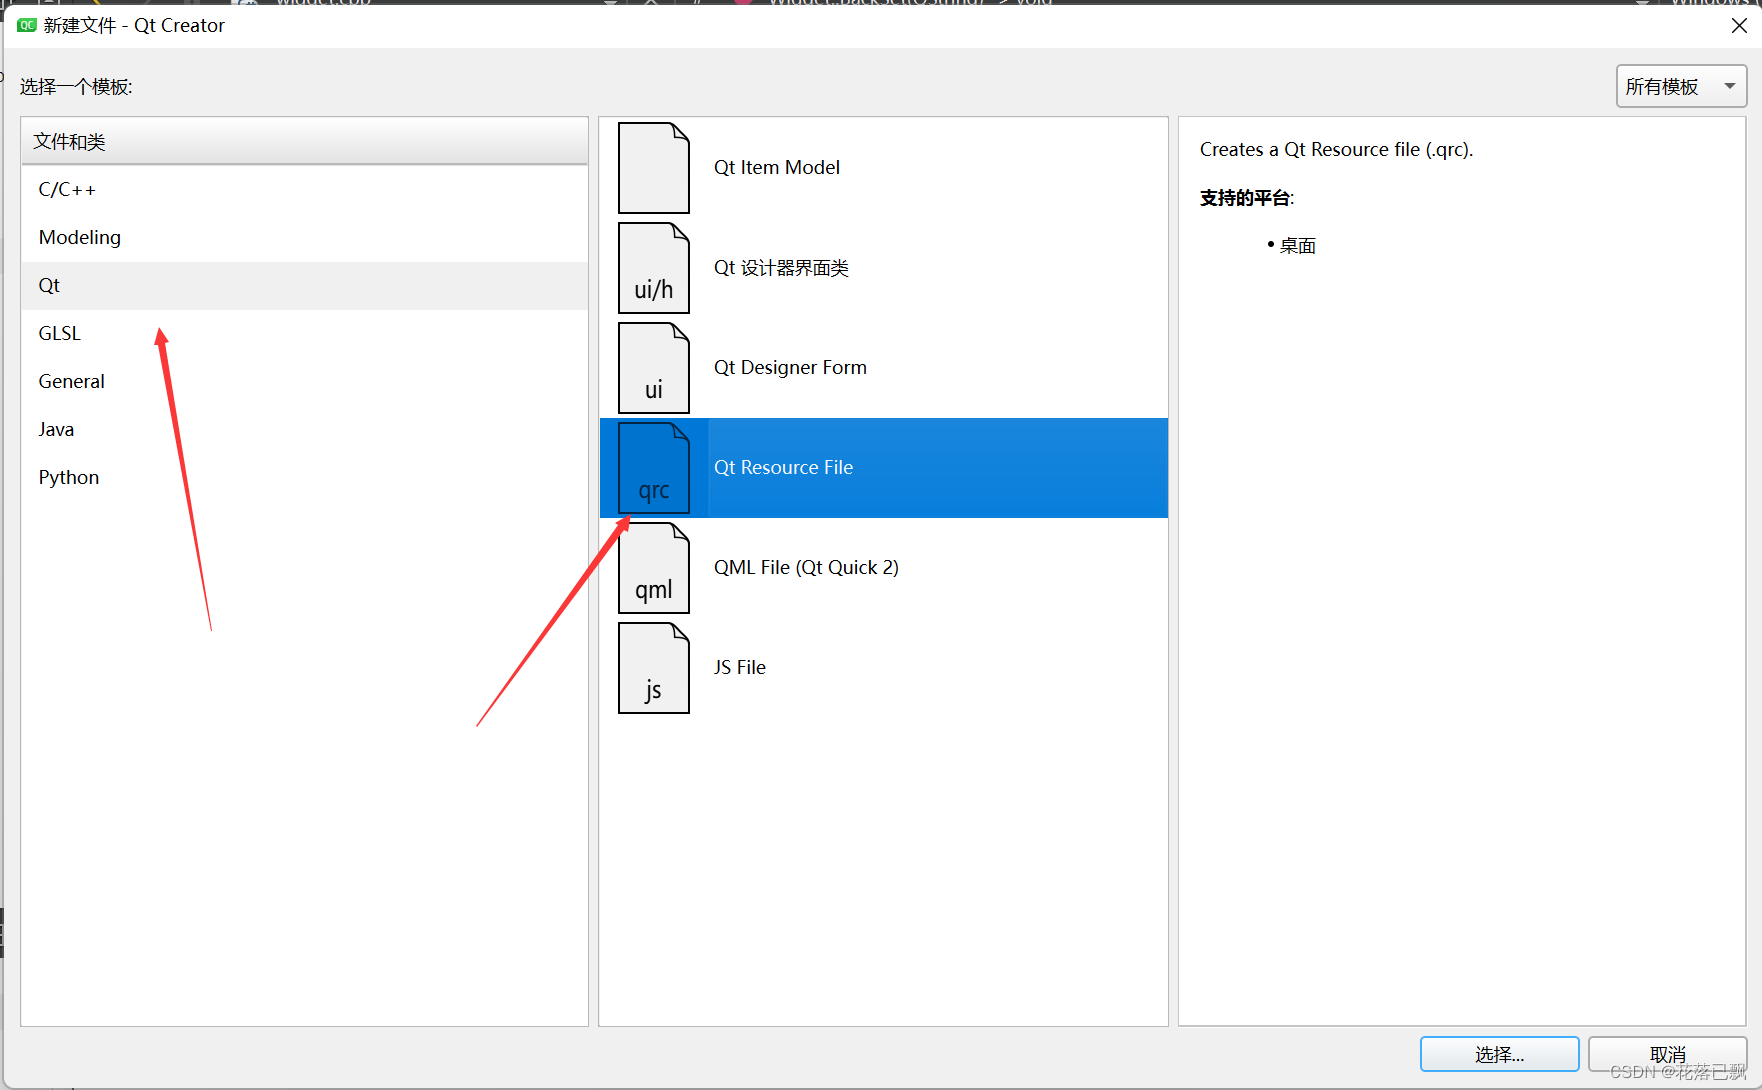Select Qt Item Model template

pos(884,168)
